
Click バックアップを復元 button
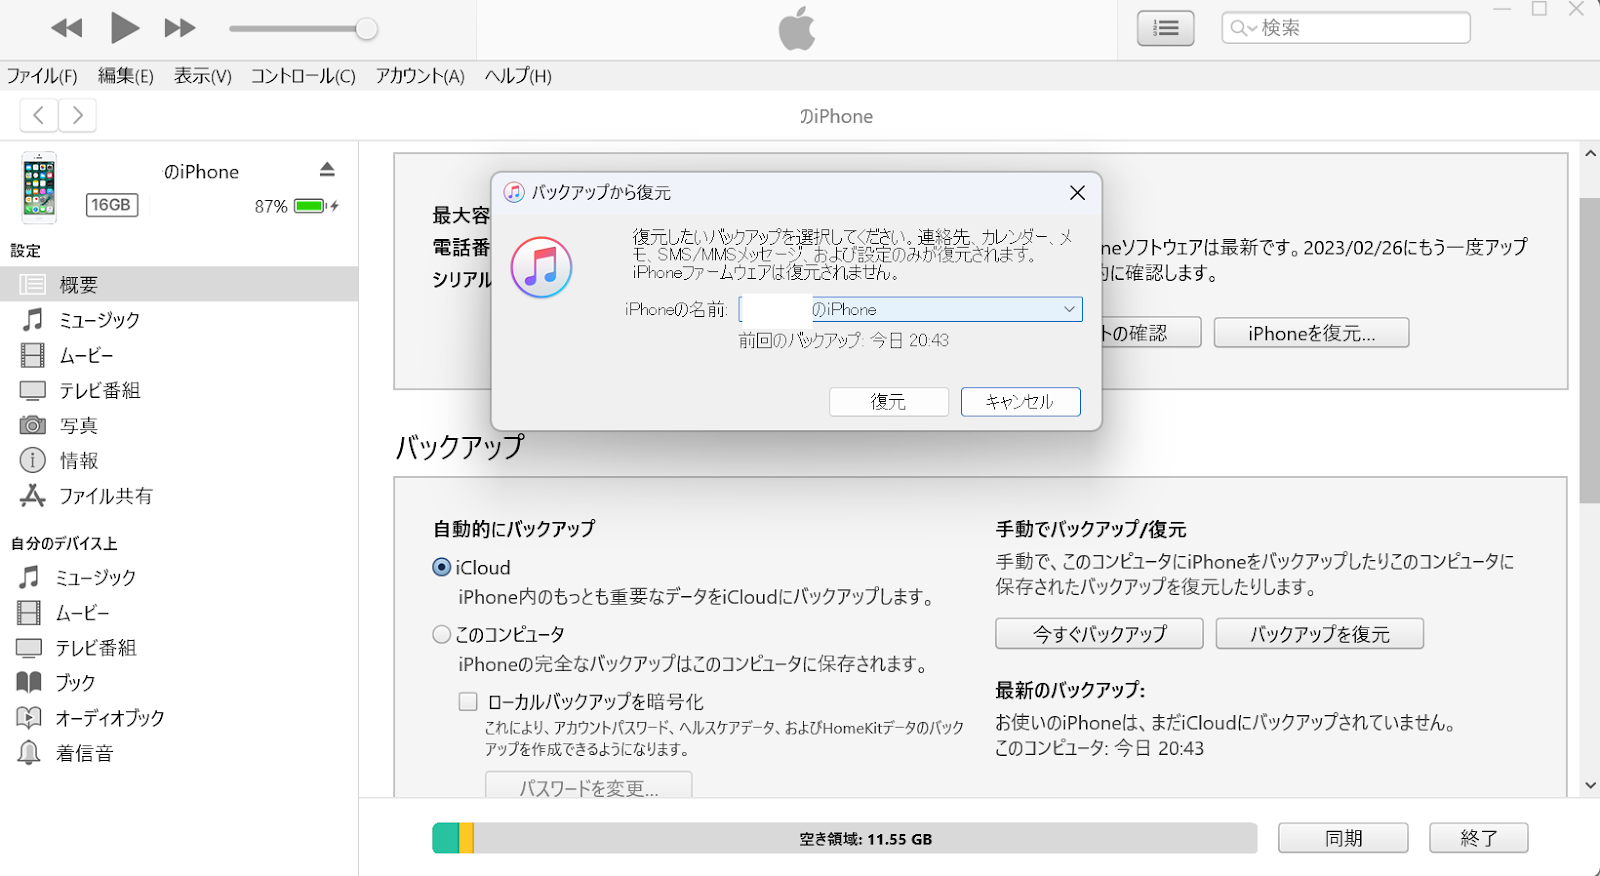1320,633
